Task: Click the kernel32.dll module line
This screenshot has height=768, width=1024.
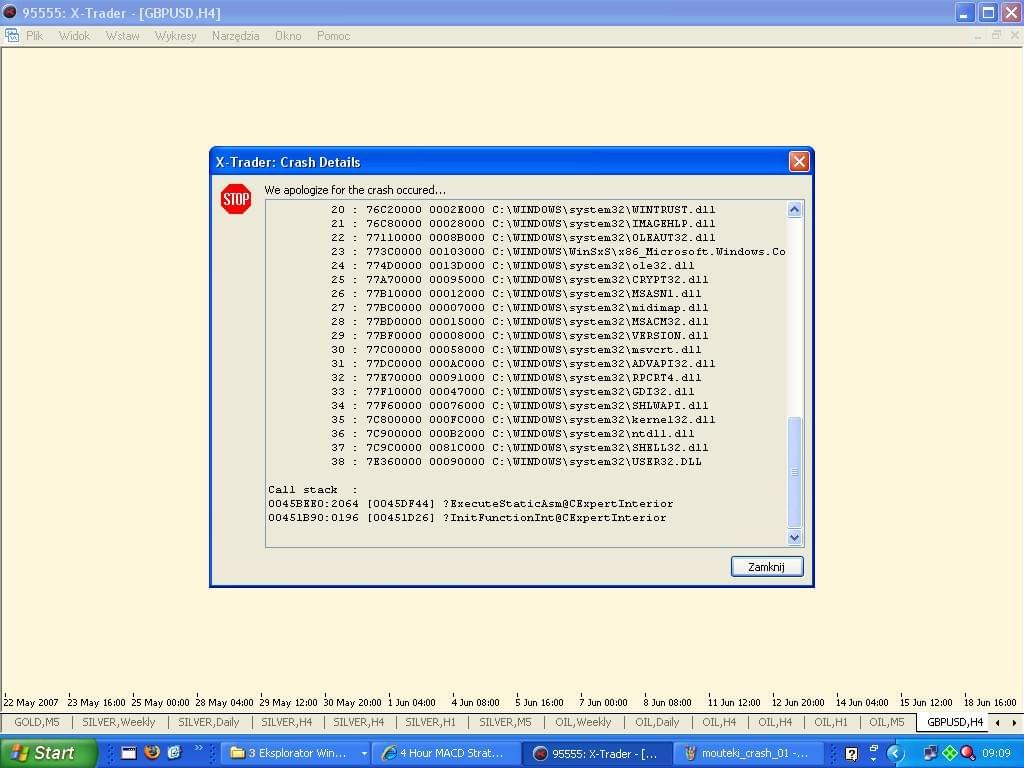Action: pyautogui.click(x=522, y=420)
